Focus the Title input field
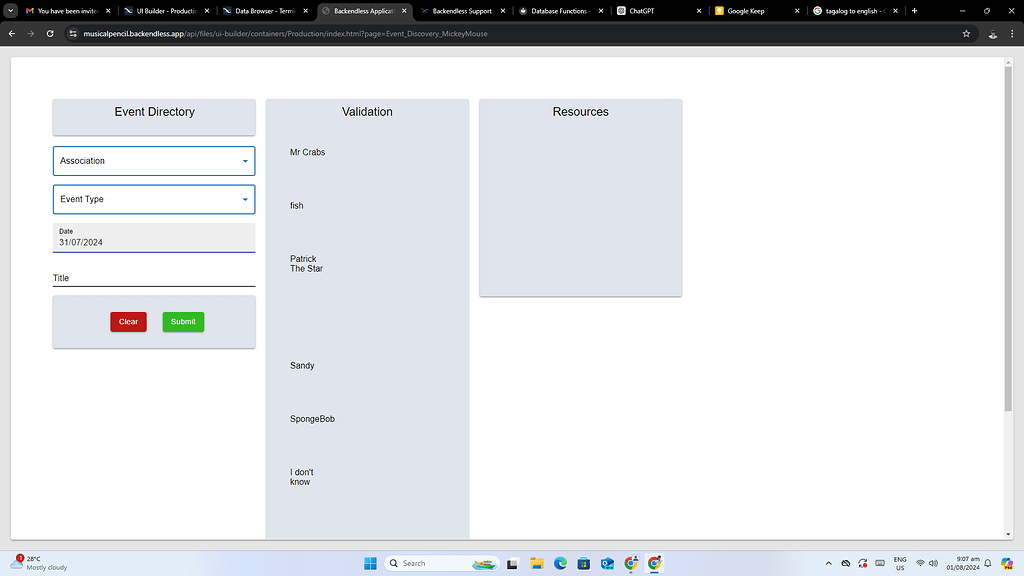This screenshot has height=576, width=1024. coord(154,278)
